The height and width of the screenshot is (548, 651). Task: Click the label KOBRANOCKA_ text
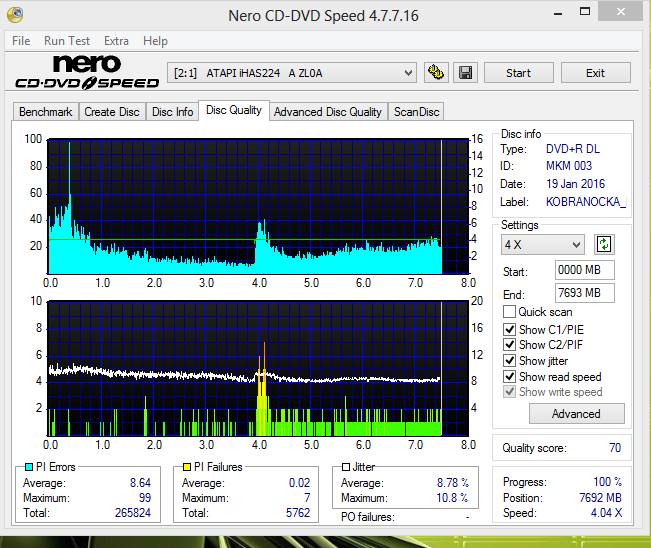point(586,202)
